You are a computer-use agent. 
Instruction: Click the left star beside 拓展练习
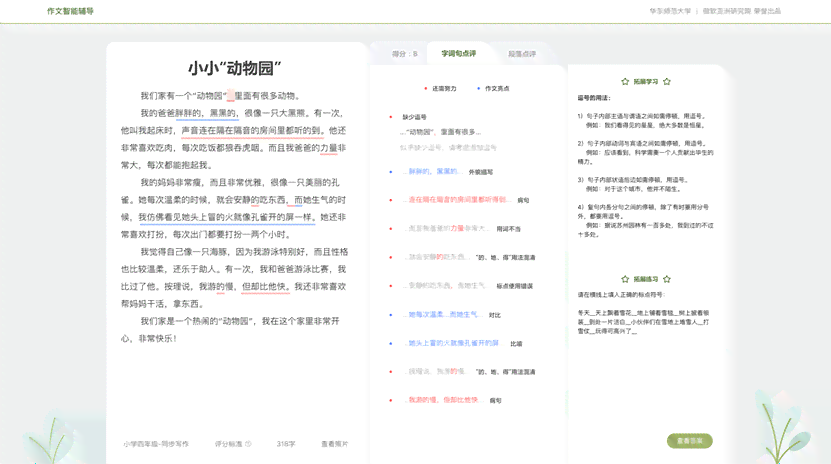625,279
